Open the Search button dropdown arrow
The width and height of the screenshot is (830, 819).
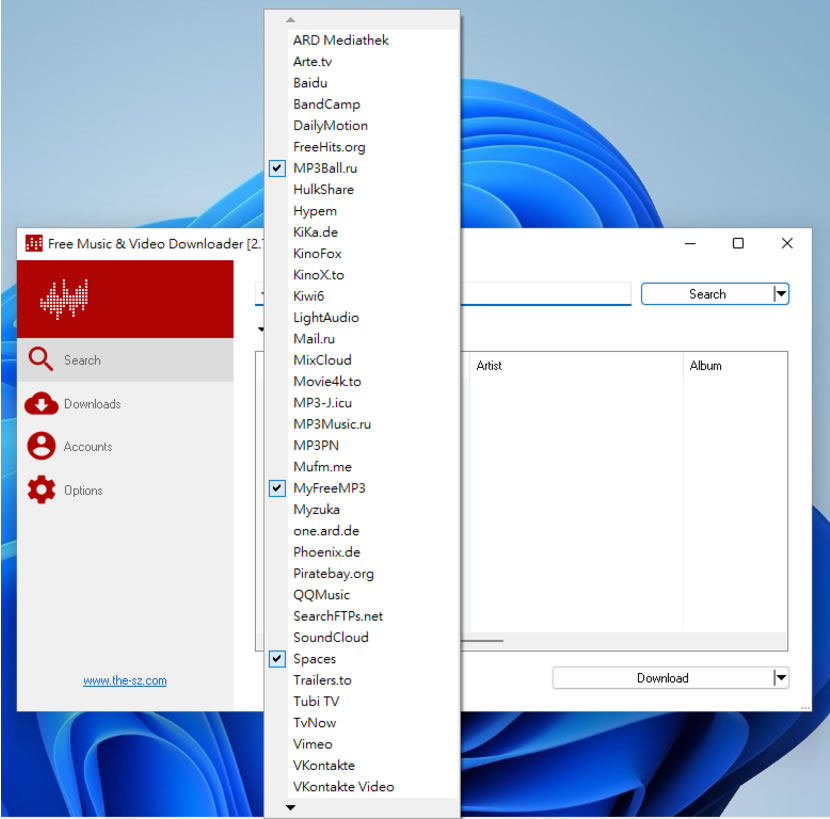(781, 294)
